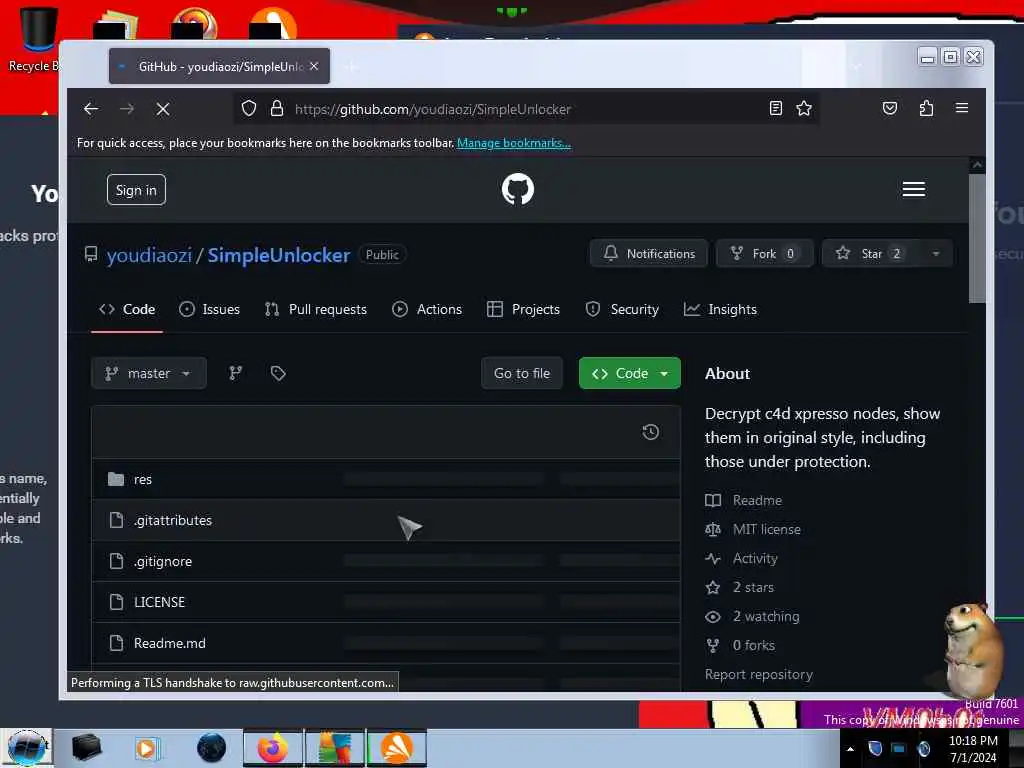The height and width of the screenshot is (768, 1024).
Task: Expand the Star lists dropdown arrow
Action: [936, 253]
